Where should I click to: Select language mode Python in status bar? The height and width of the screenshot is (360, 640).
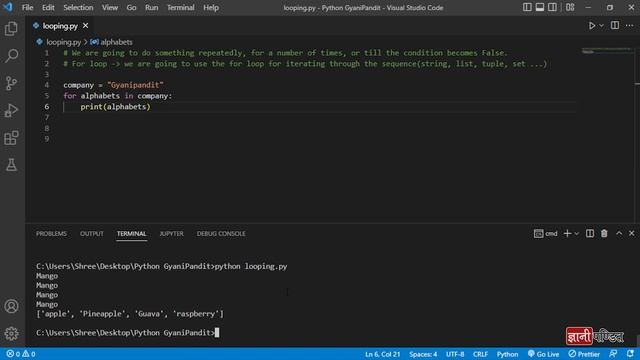(x=507, y=354)
